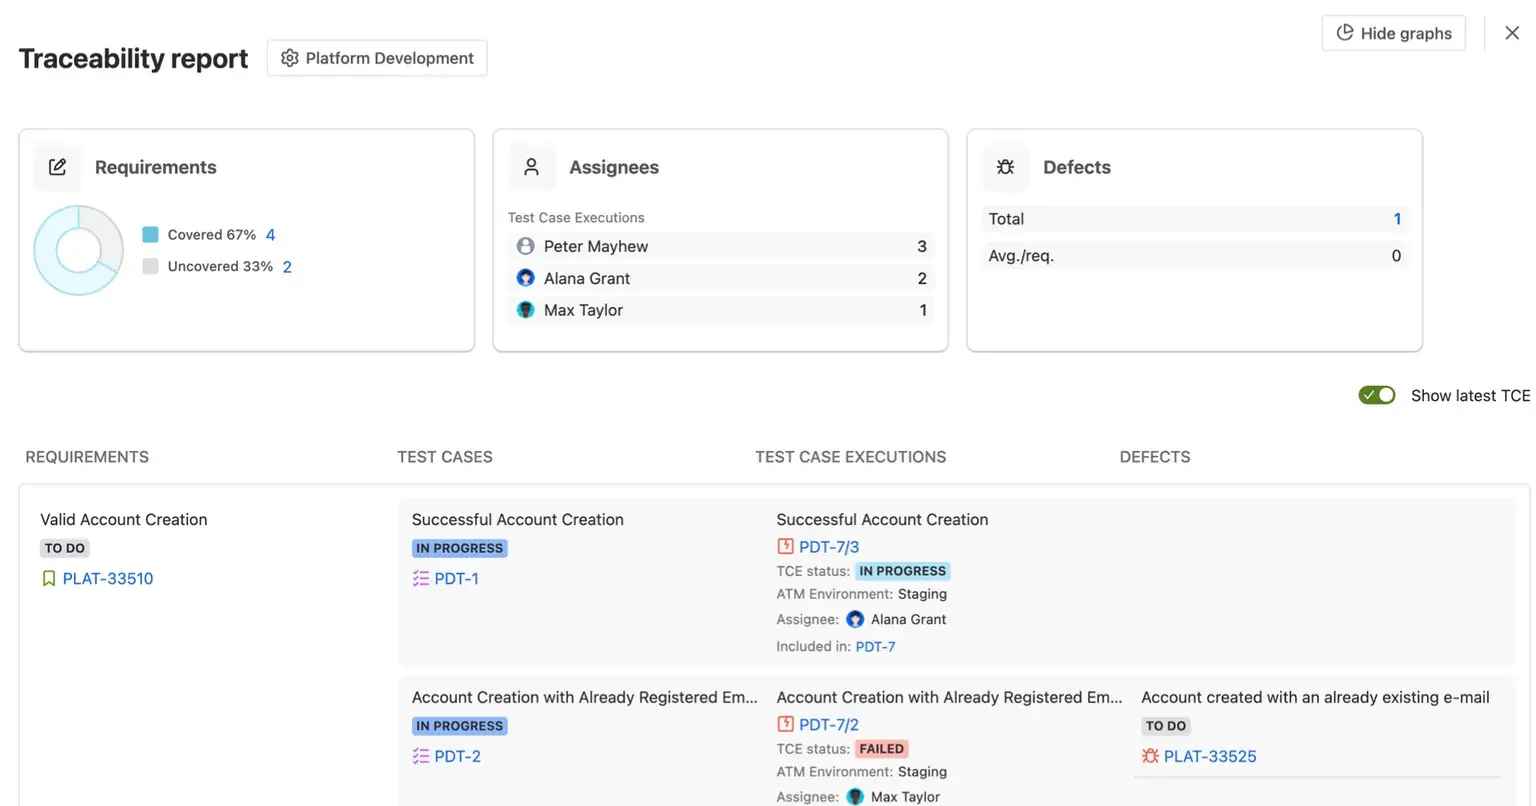Click the test case icon beside PDT-2
This screenshot has height=806, width=1536.
[420, 756]
